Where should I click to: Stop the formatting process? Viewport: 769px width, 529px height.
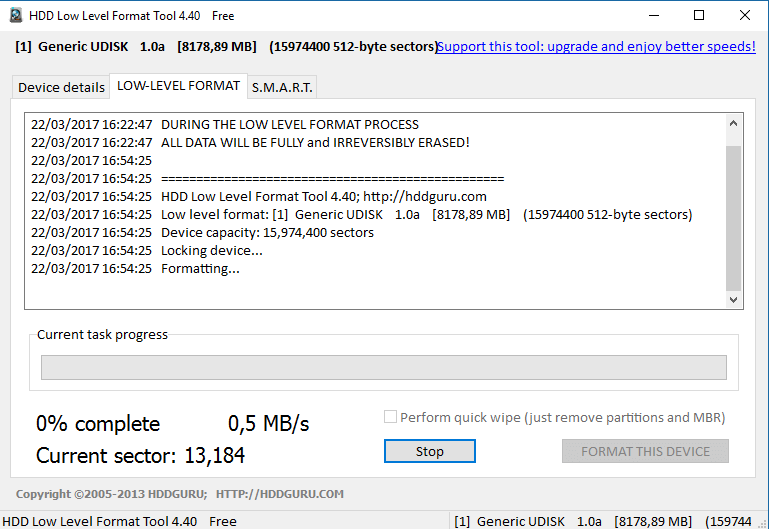click(430, 451)
